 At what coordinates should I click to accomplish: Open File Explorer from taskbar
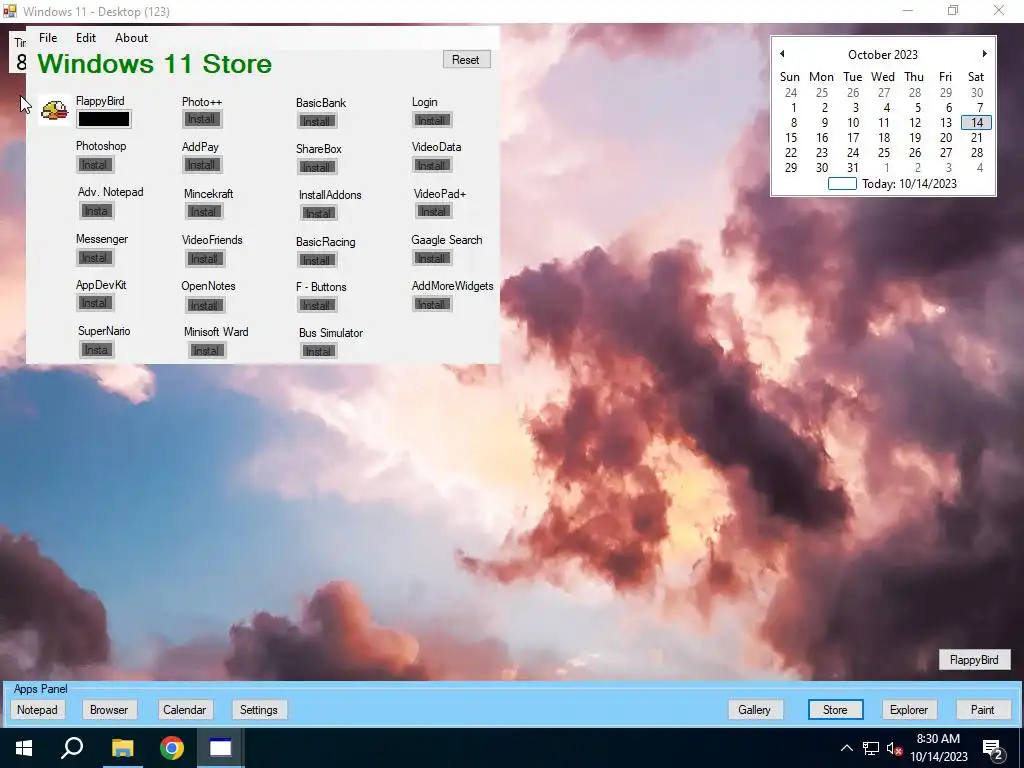122,748
